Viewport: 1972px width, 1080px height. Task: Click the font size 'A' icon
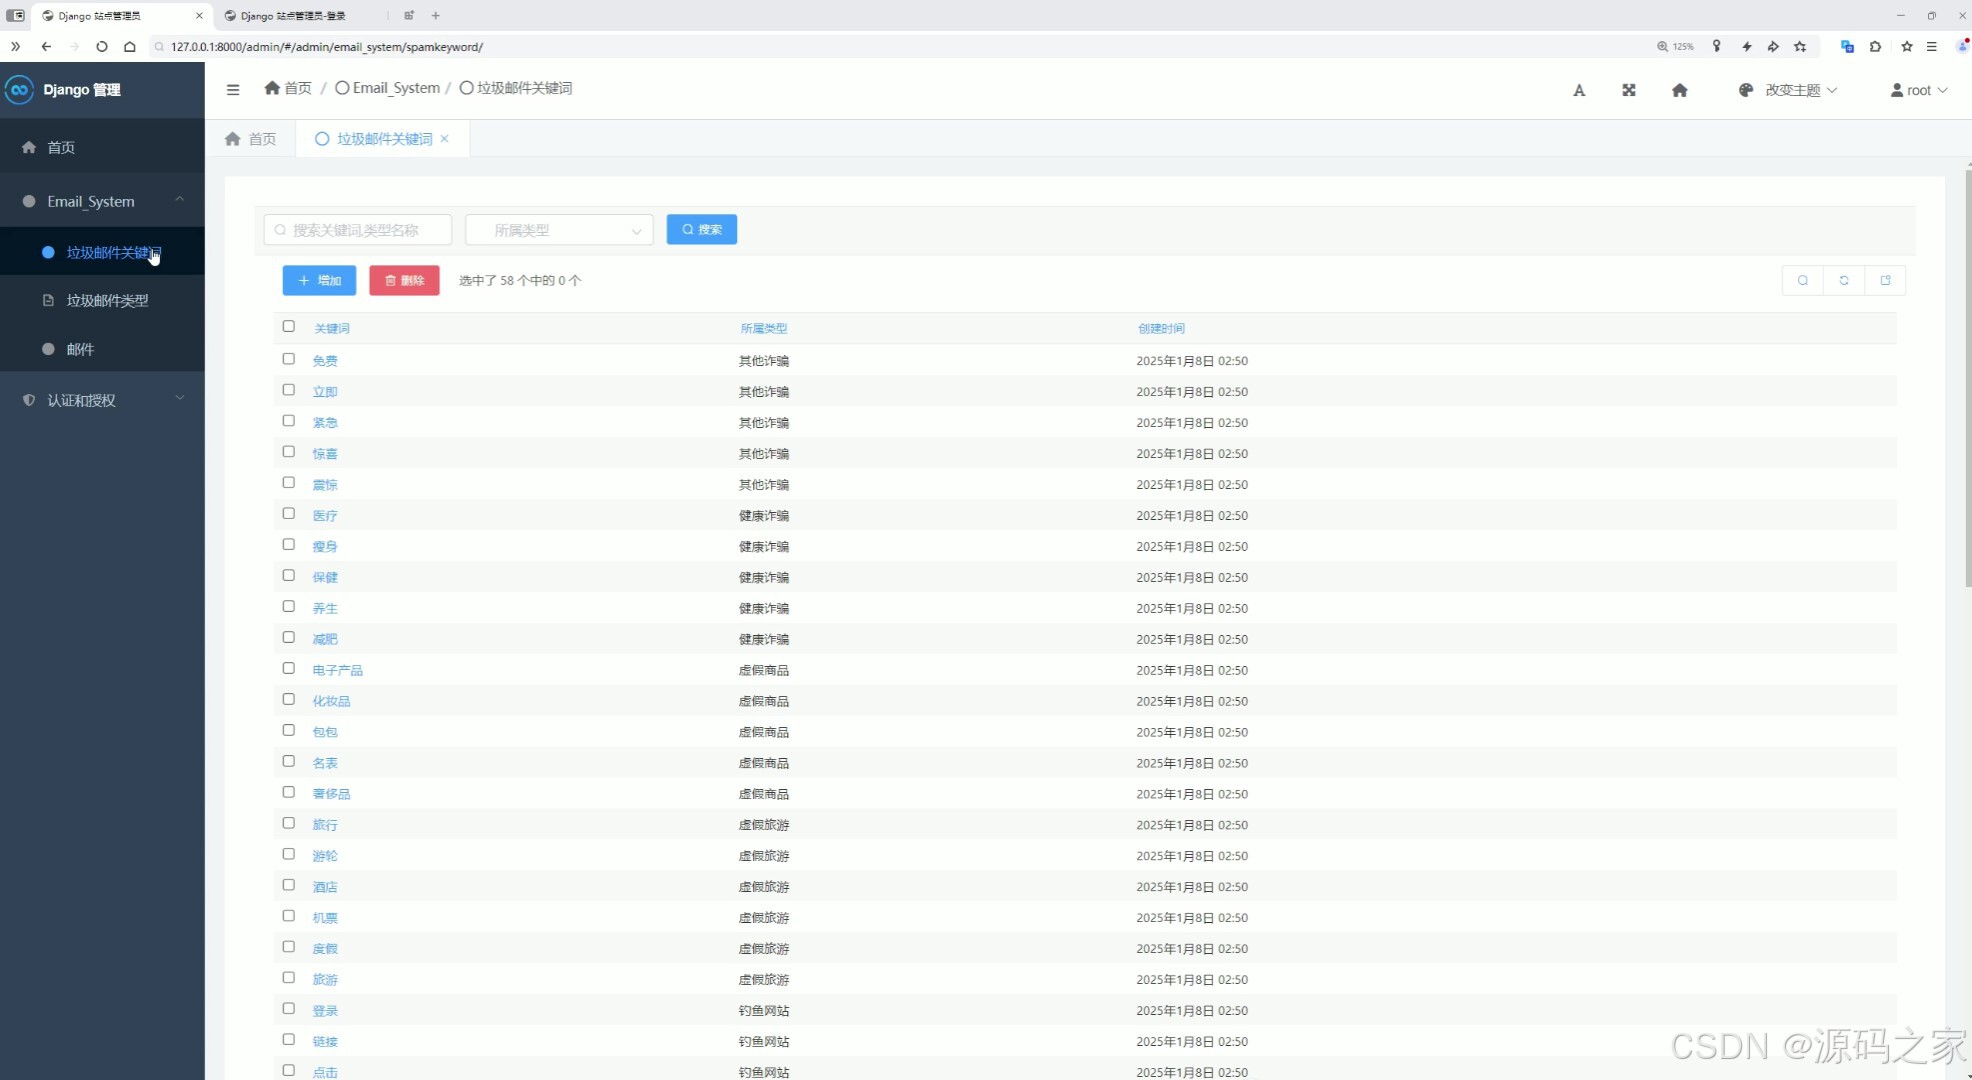pos(1579,90)
